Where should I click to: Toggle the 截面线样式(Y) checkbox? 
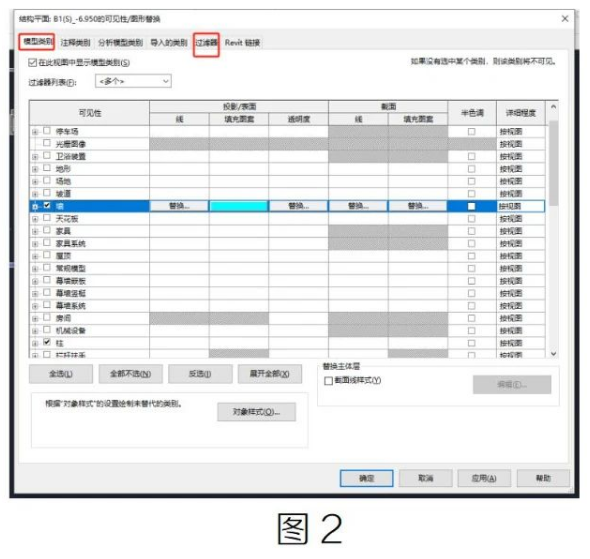pos(328,381)
